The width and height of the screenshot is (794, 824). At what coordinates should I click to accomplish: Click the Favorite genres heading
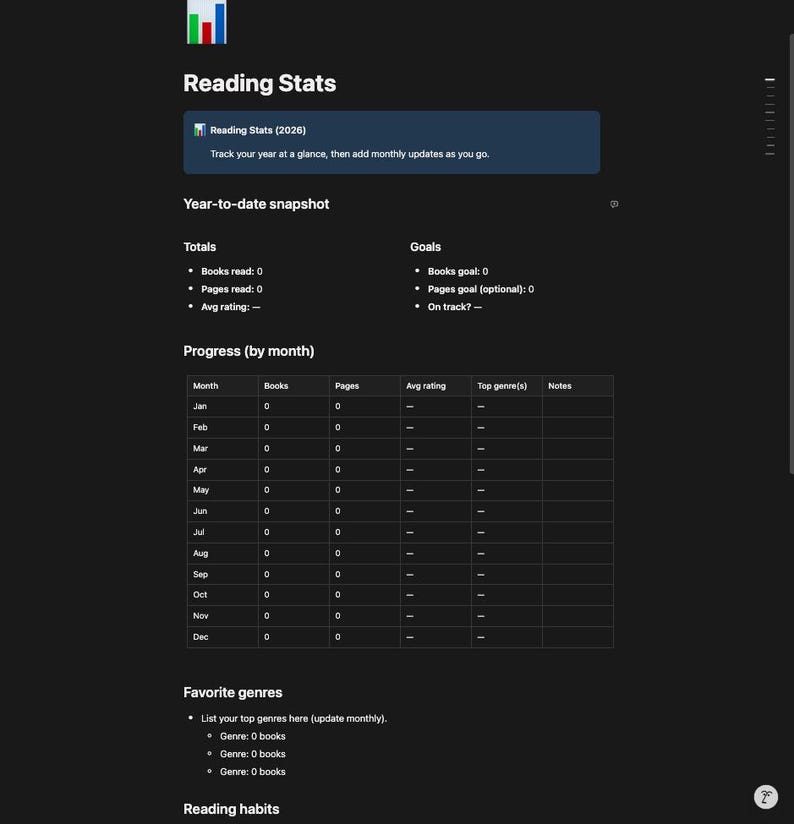click(x=233, y=693)
